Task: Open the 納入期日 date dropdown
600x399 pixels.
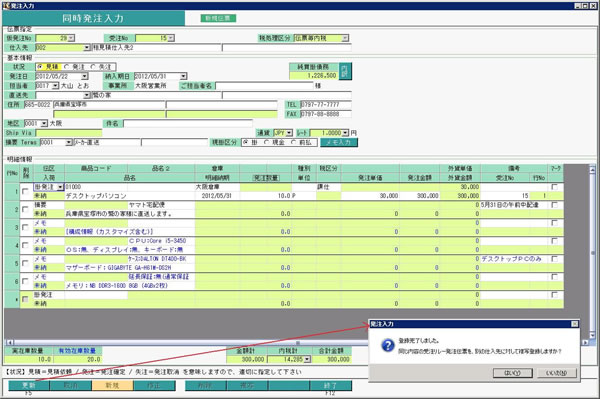Action: (x=184, y=76)
